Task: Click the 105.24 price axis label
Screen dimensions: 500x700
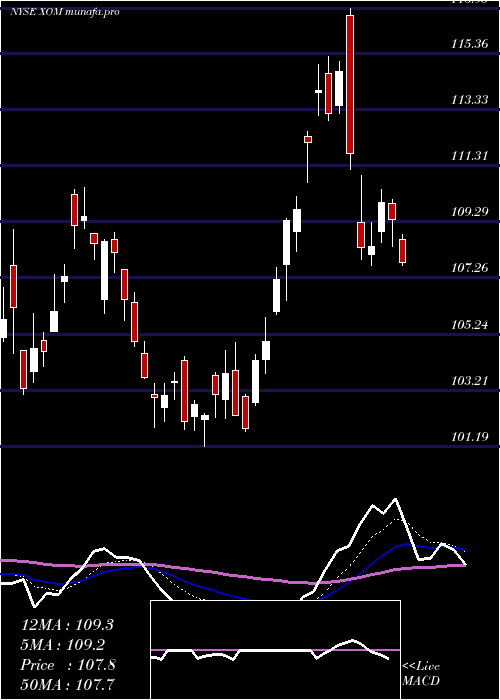Action: (469, 325)
